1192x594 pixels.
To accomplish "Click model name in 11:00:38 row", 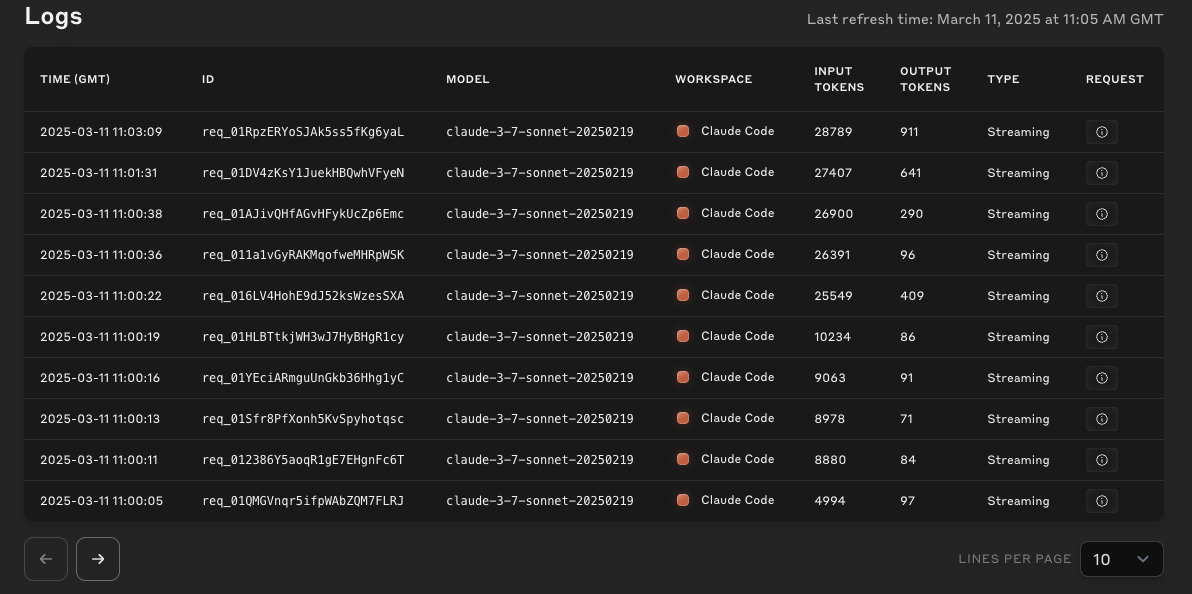I will click(540, 214).
